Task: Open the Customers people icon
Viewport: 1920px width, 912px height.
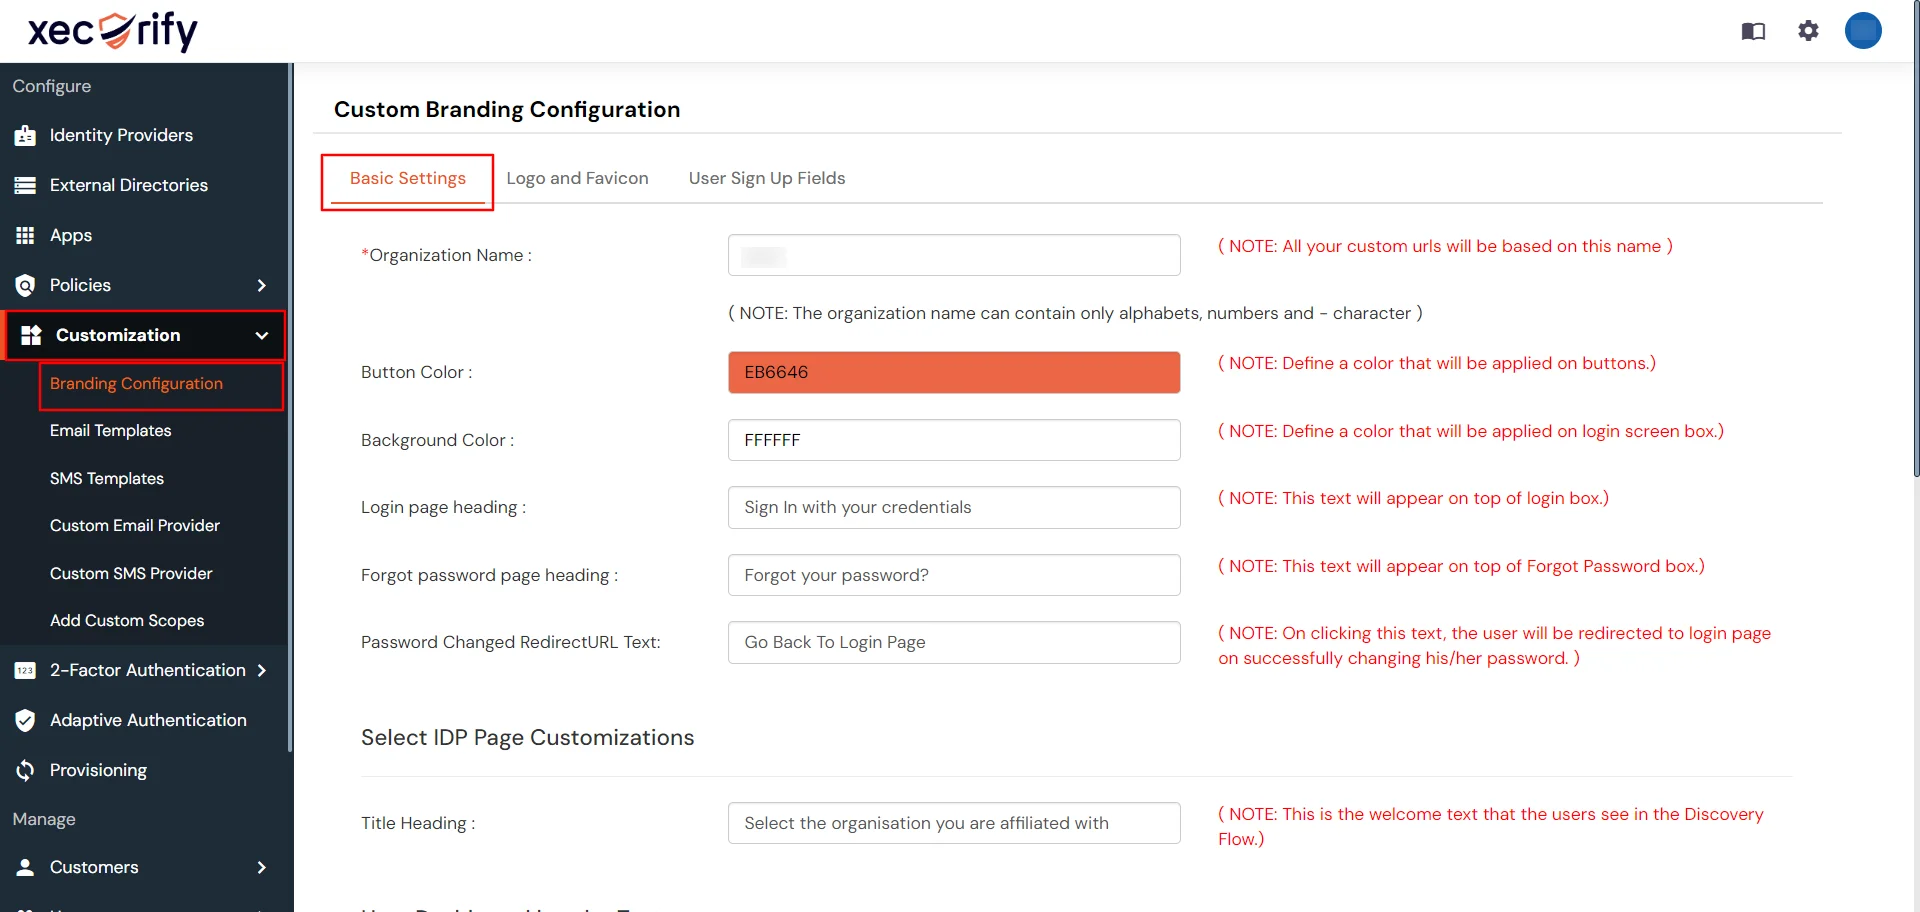Action: tap(25, 867)
